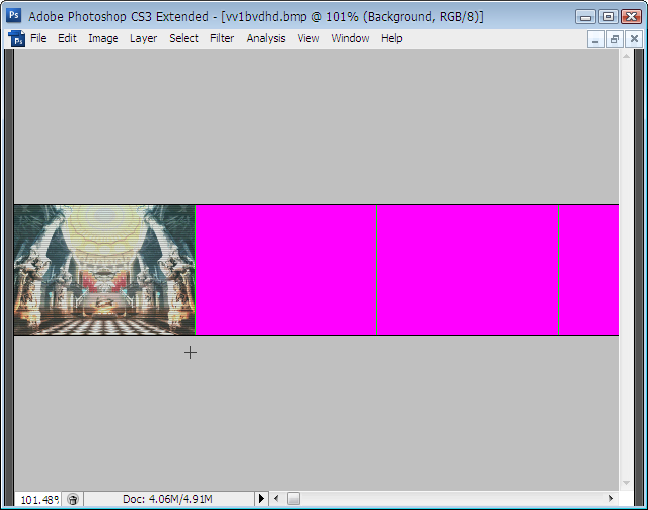648x510 pixels.
Task: Maximize the Photoshop application window
Action: tap(608, 17)
